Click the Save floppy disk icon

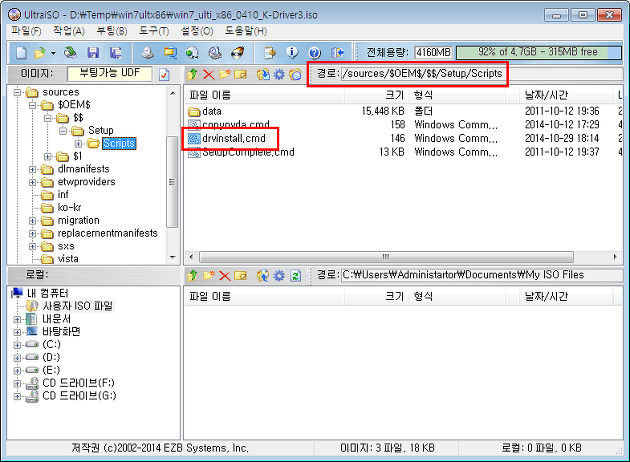tap(93, 53)
